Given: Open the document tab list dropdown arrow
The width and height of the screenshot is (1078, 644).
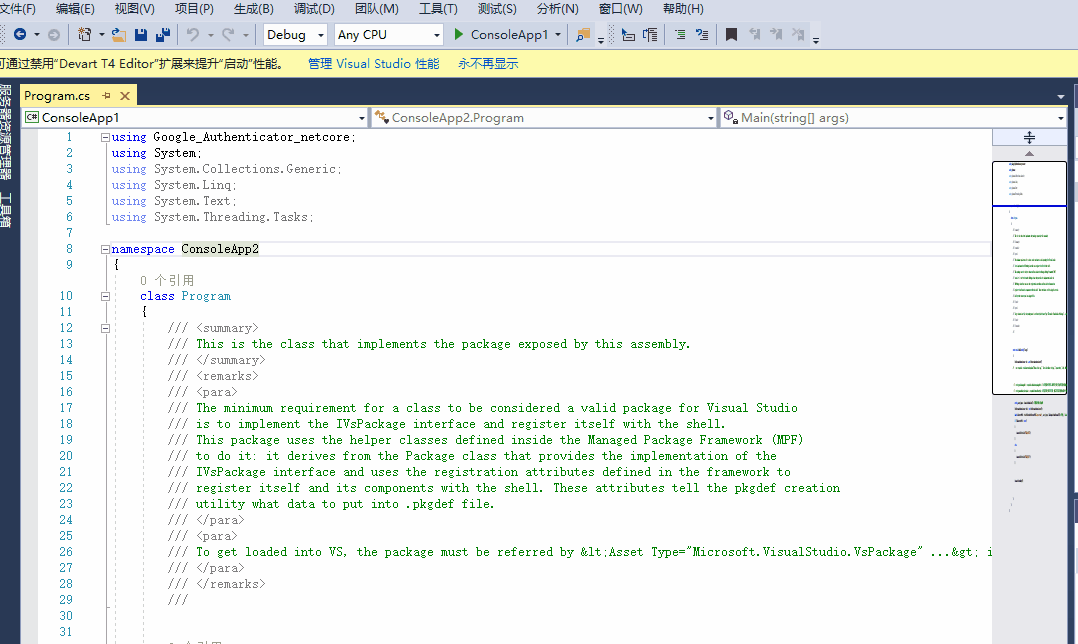Looking at the screenshot, I should (x=1061, y=97).
